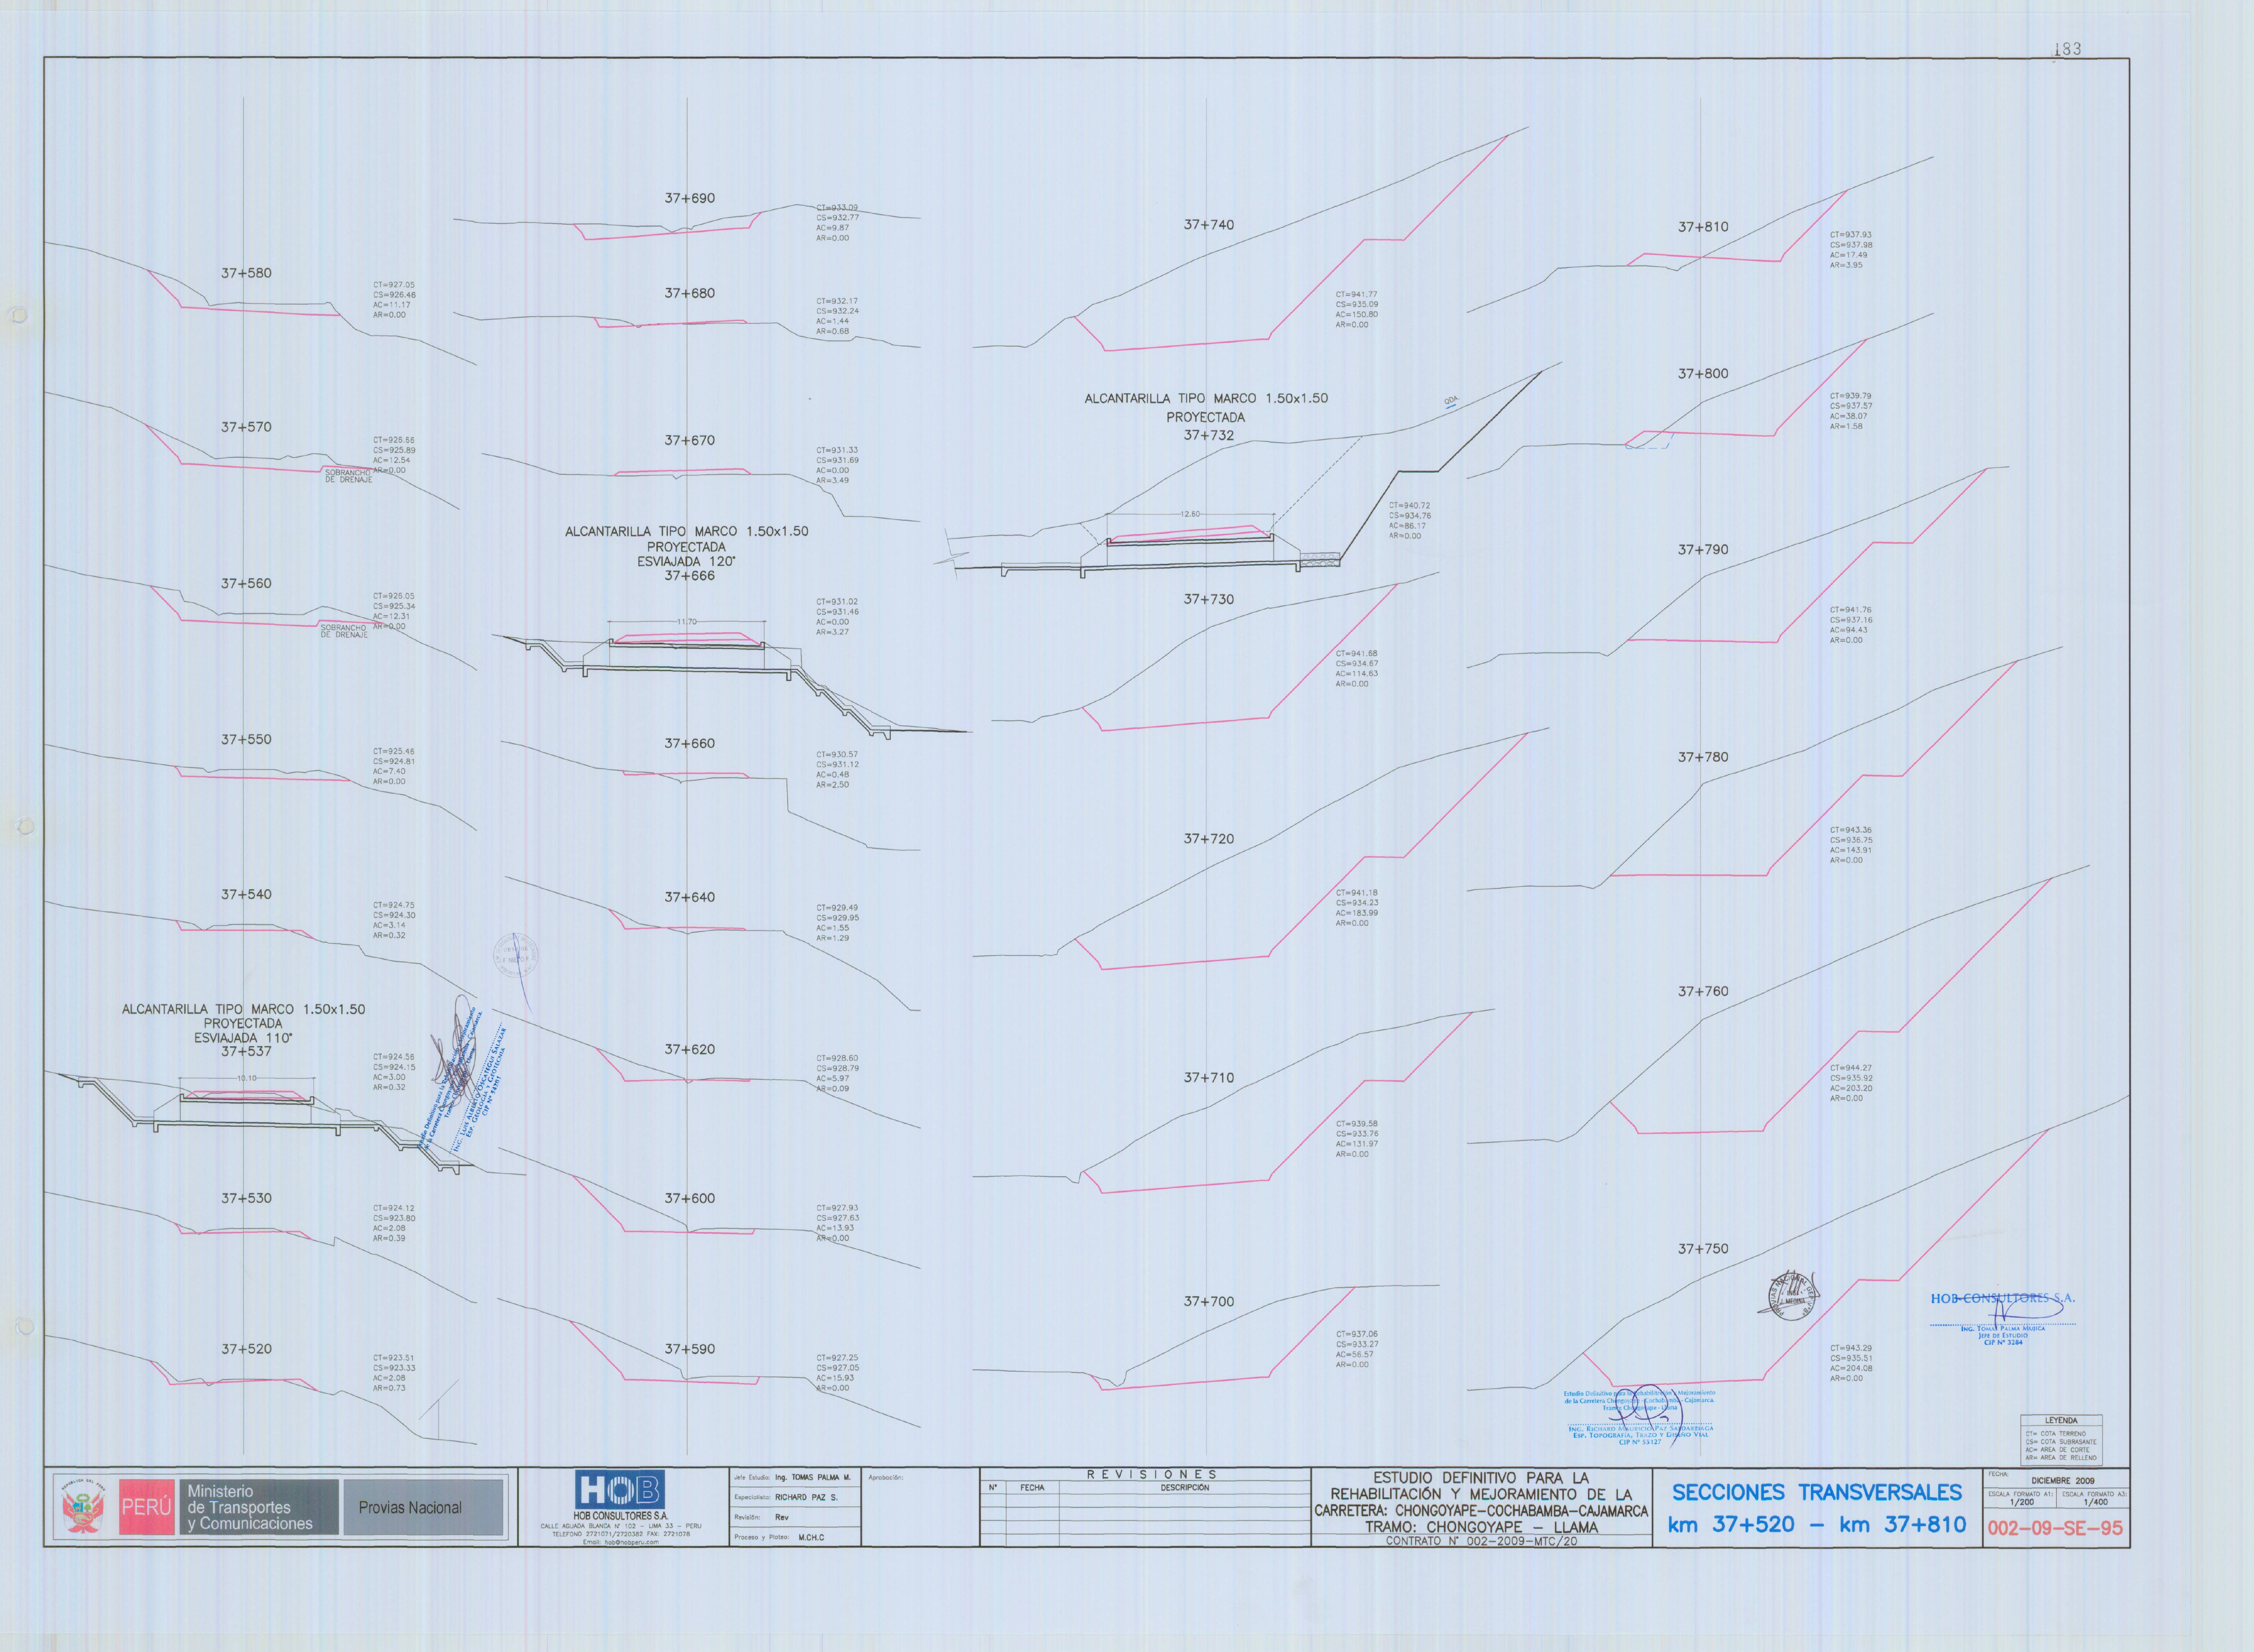This screenshot has width=2254, height=1652.
Task: Click the section label 37+670
Action: (x=690, y=440)
